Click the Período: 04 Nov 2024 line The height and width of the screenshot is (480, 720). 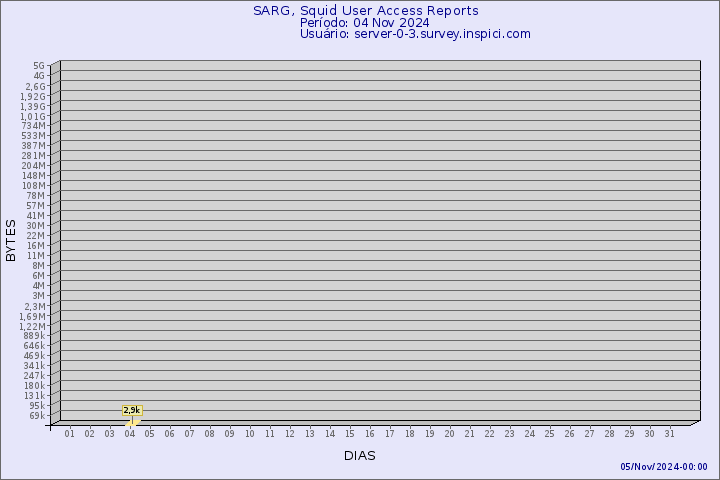pyautogui.click(x=365, y=23)
